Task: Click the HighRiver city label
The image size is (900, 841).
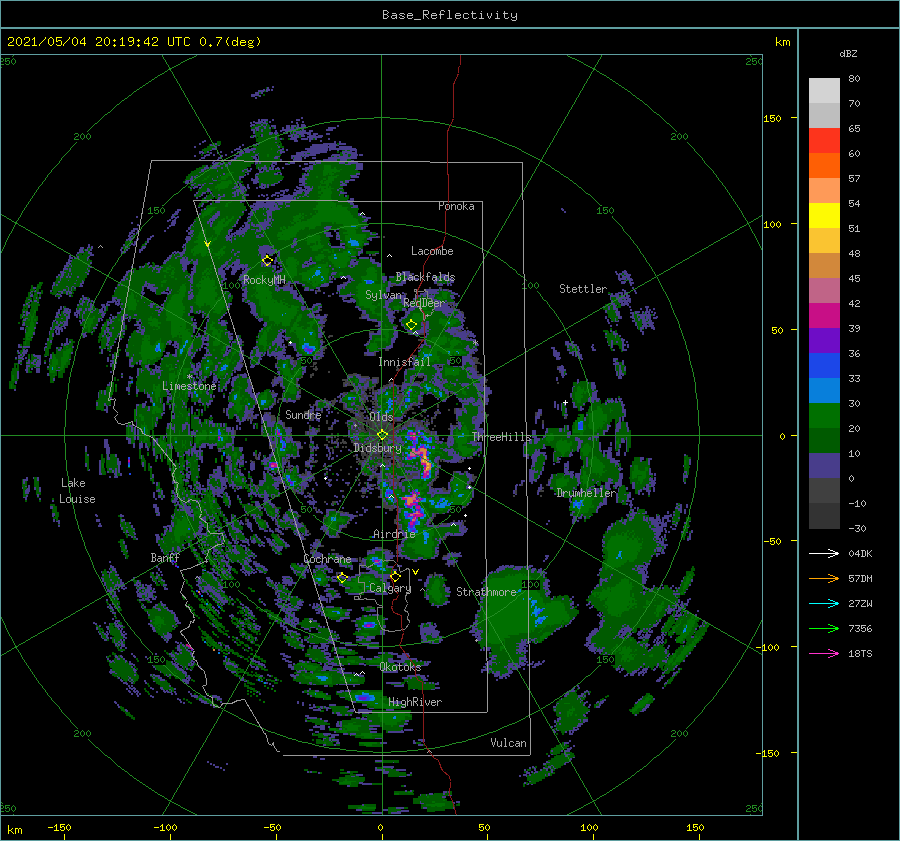Action: (415, 702)
